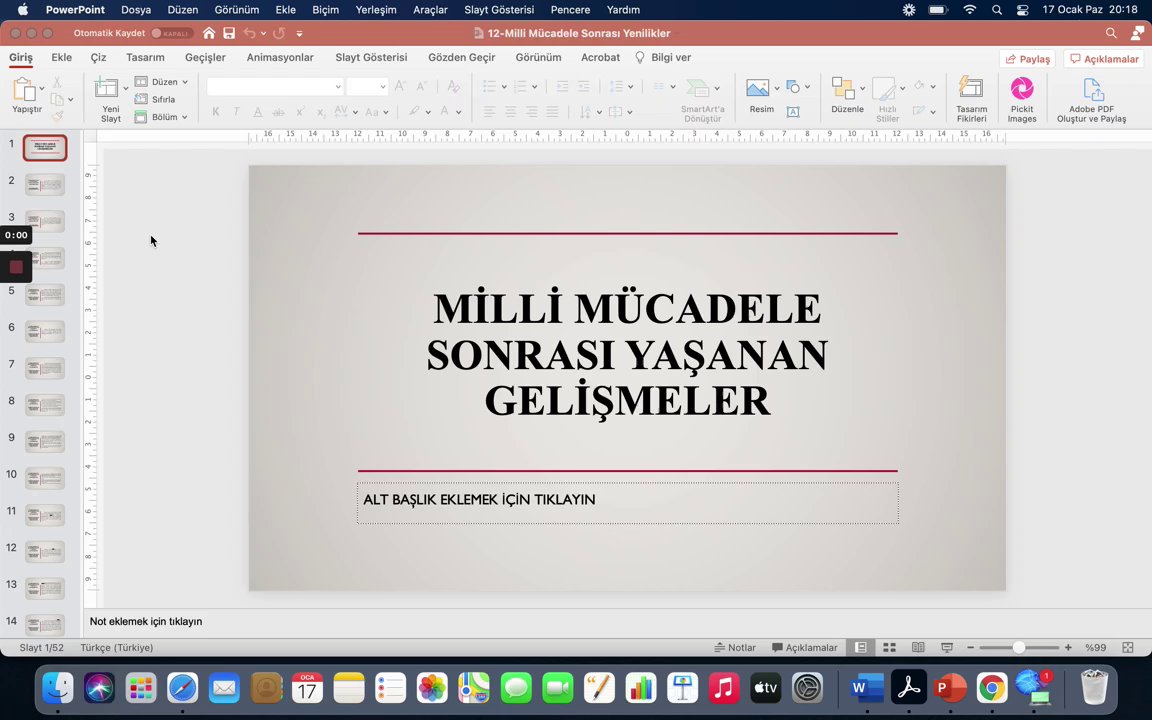
Task: Click the Adobe Acrobat Dock icon
Action: tap(909, 688)
